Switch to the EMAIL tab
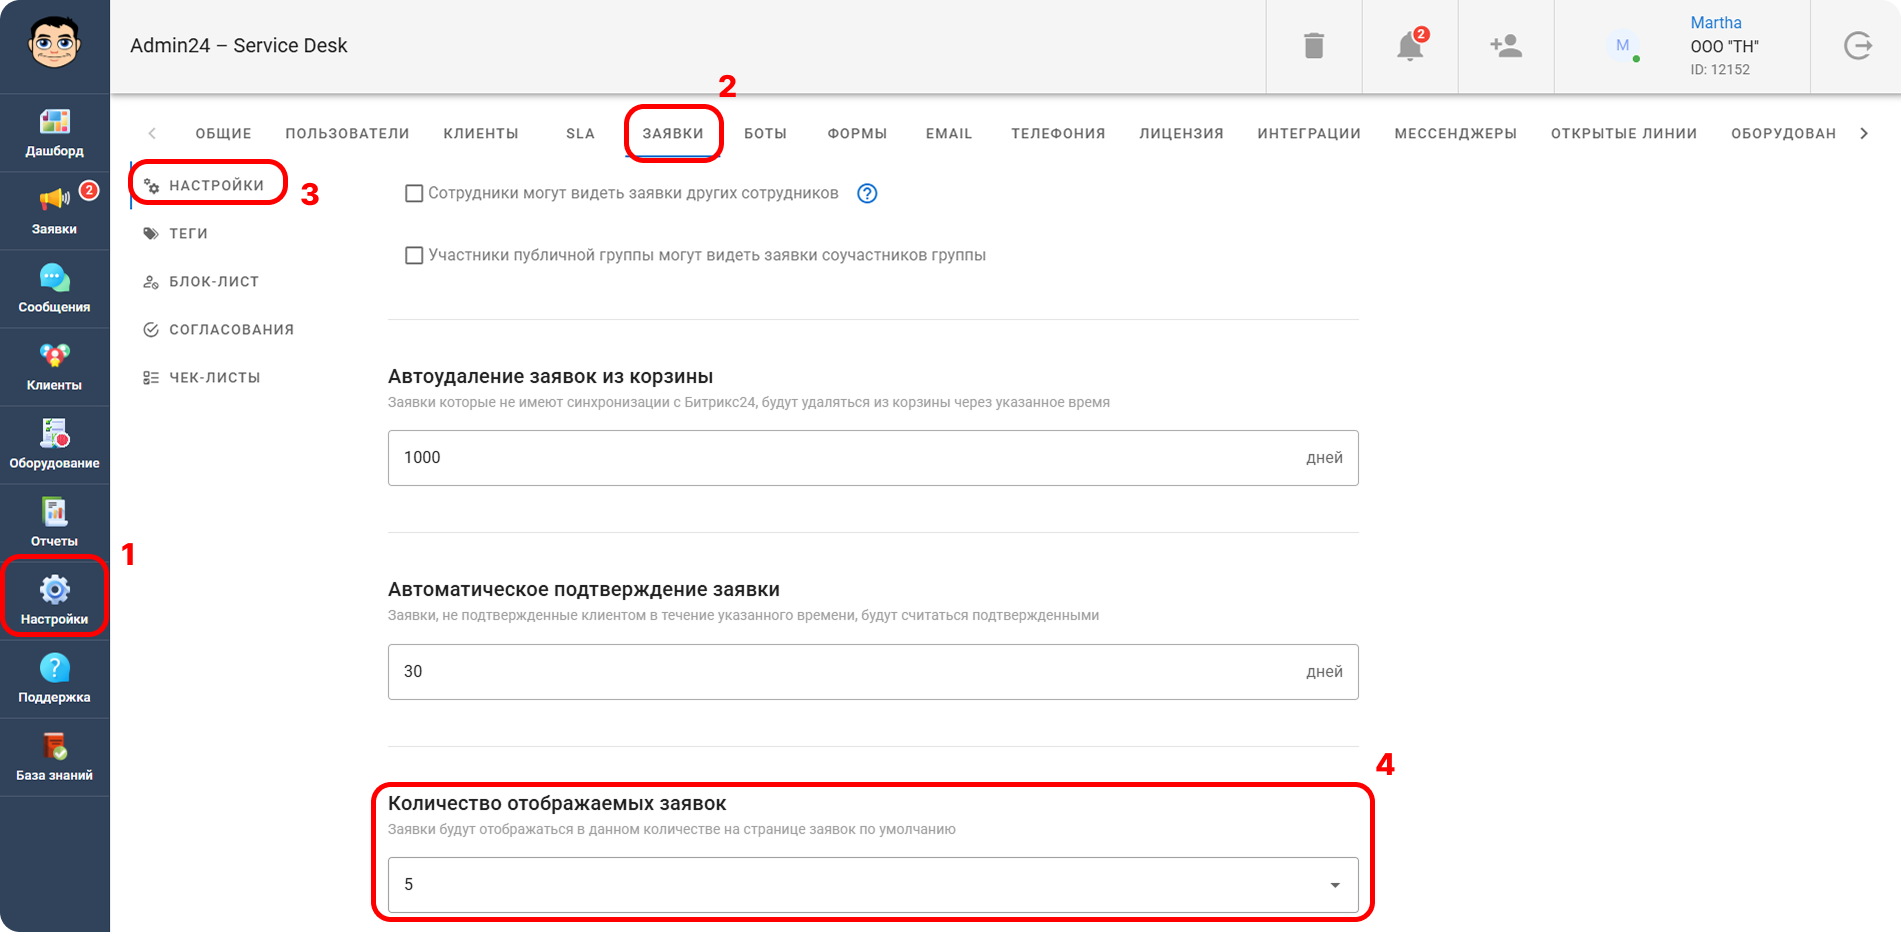The width and height of the screenshot is (1901, 932). point(949,134)
